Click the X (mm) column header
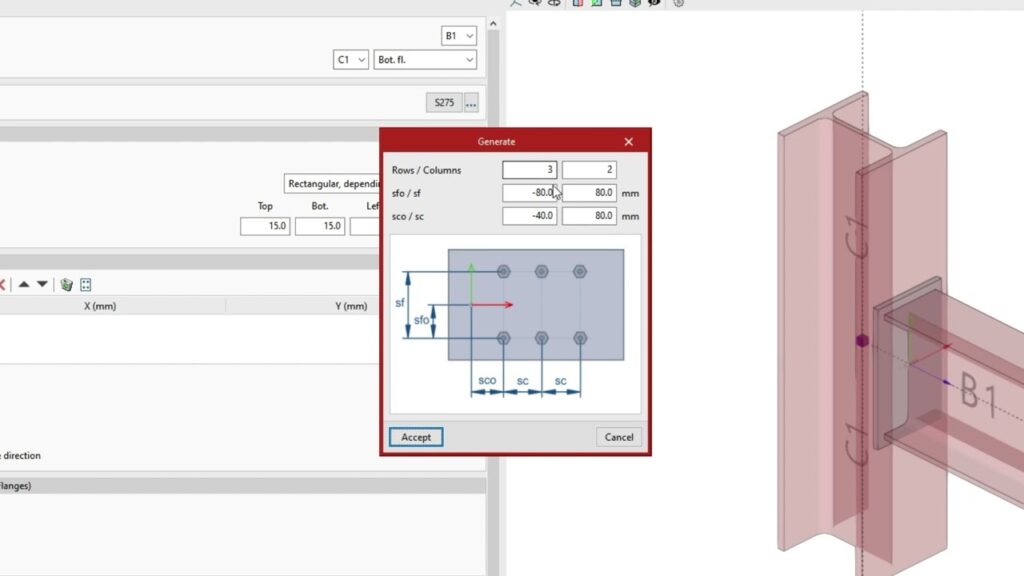 pos(100,306)
